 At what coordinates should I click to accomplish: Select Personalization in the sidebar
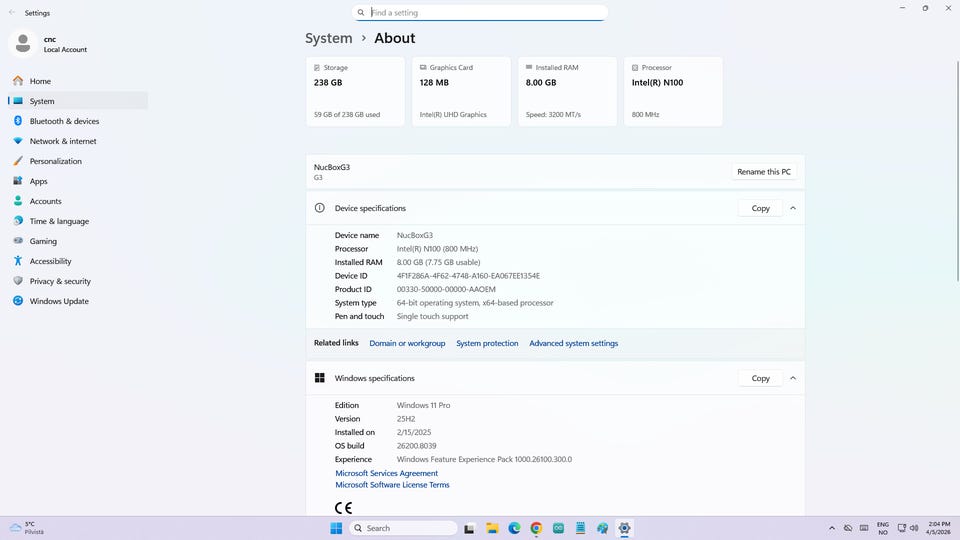(x=55, y=161)
